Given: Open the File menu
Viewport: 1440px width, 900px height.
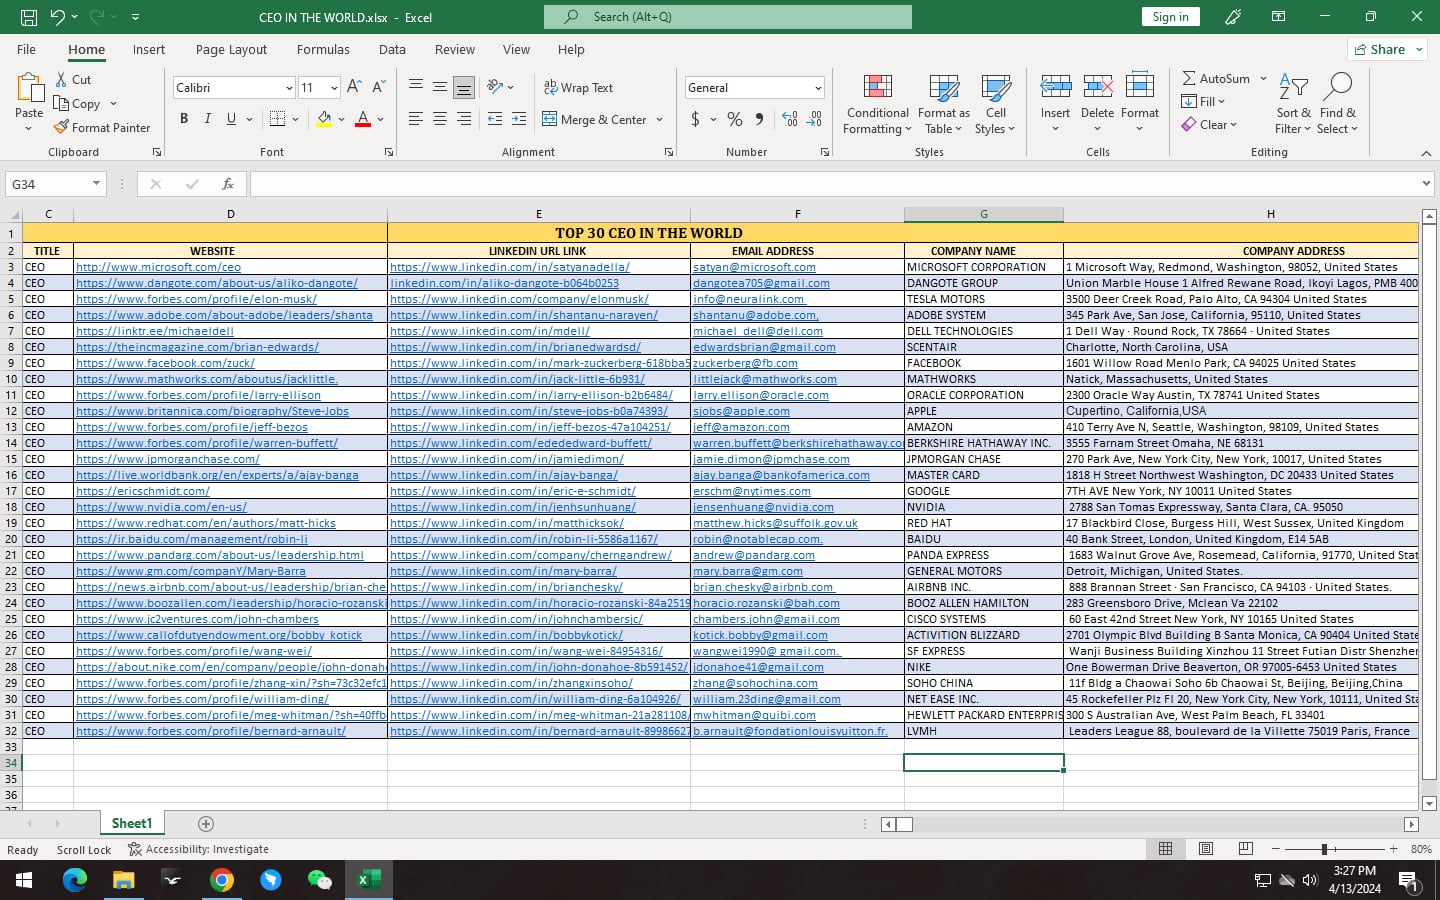Looking at the screenshot, I should tap(26, 49).
